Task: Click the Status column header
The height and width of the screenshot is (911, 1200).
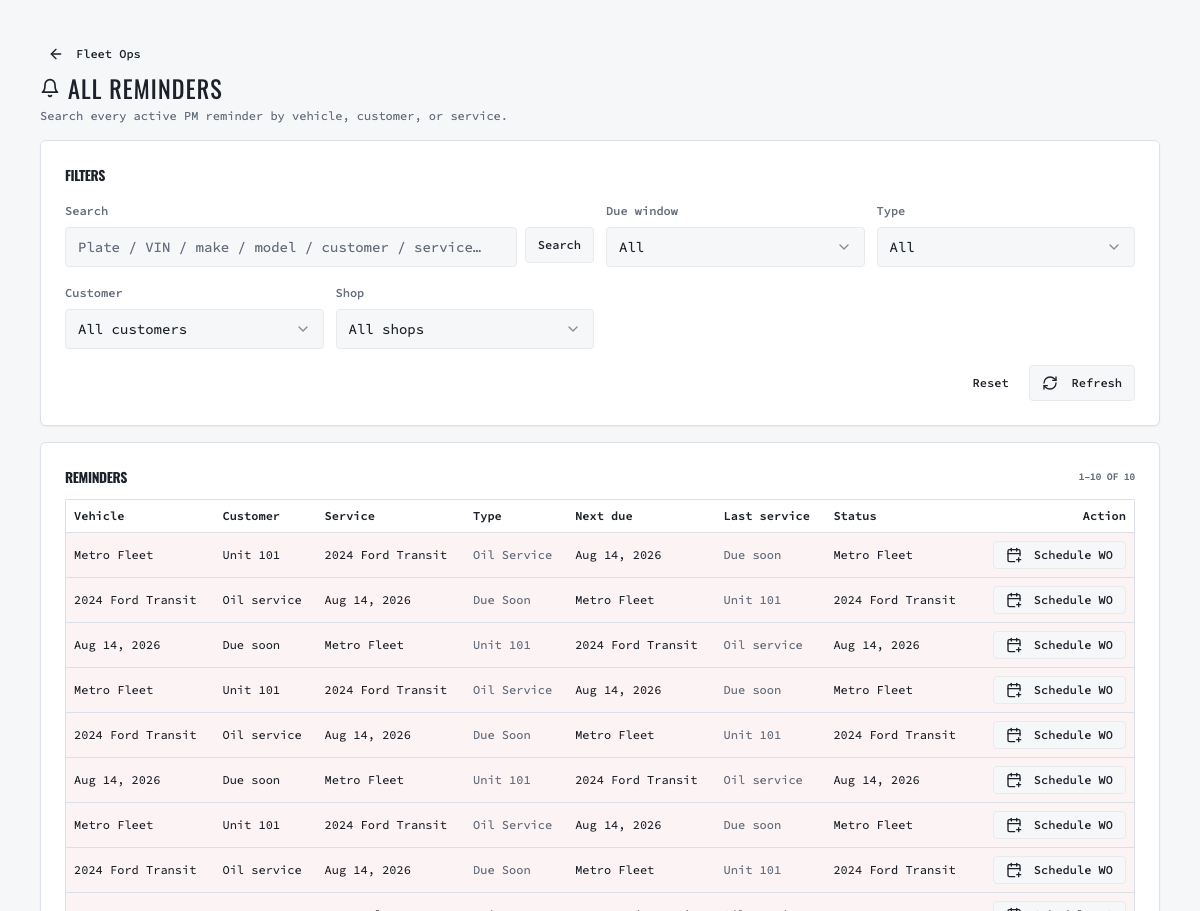Action: (855, 516)
